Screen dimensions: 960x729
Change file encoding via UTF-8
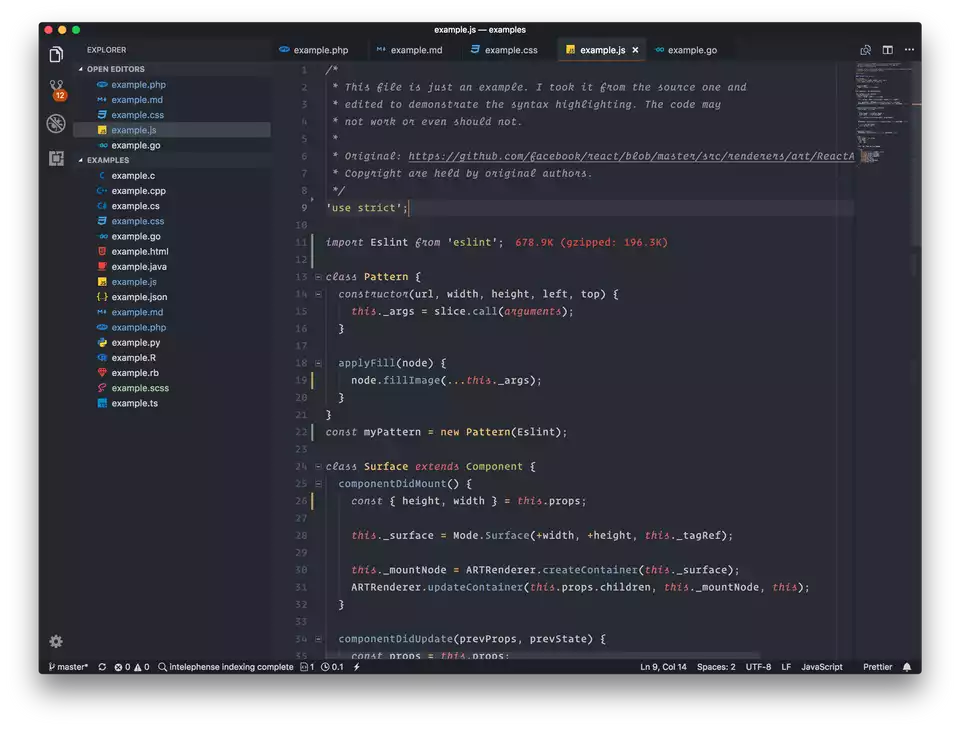pyautogui.click(x=758, y=667)
